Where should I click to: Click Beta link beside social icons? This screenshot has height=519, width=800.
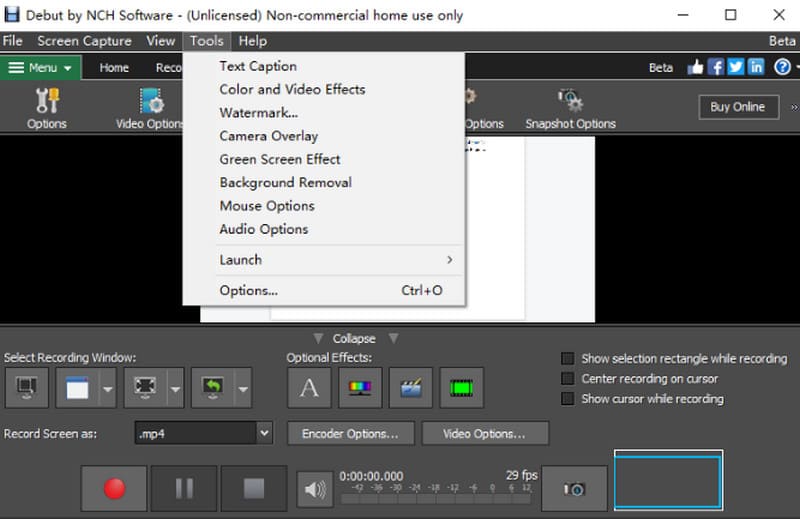(661, 67)
